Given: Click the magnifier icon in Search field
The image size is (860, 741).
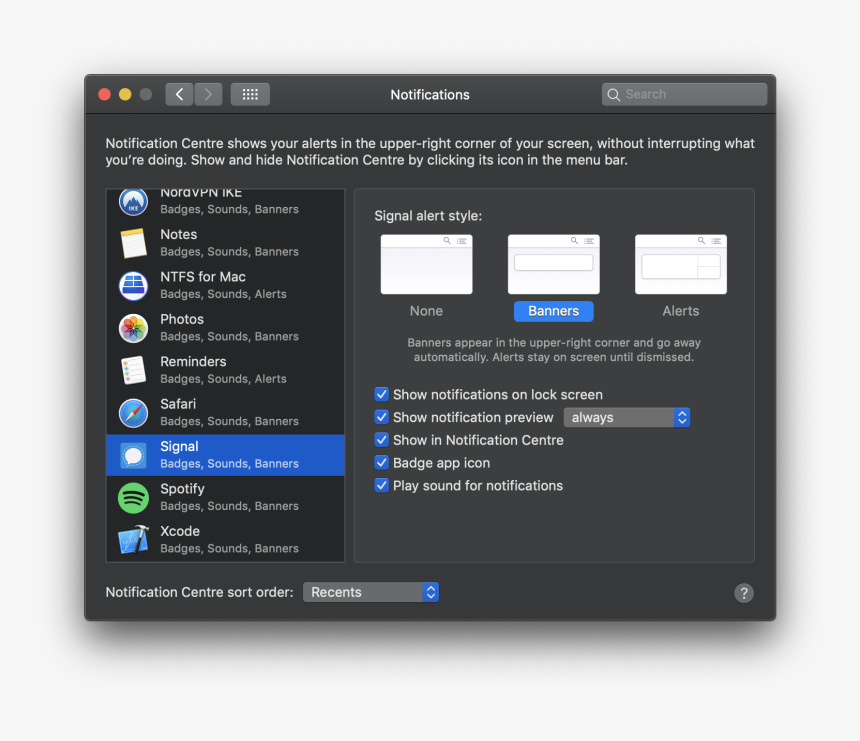Looking at the screenshot, I should (x=614, y=95).
